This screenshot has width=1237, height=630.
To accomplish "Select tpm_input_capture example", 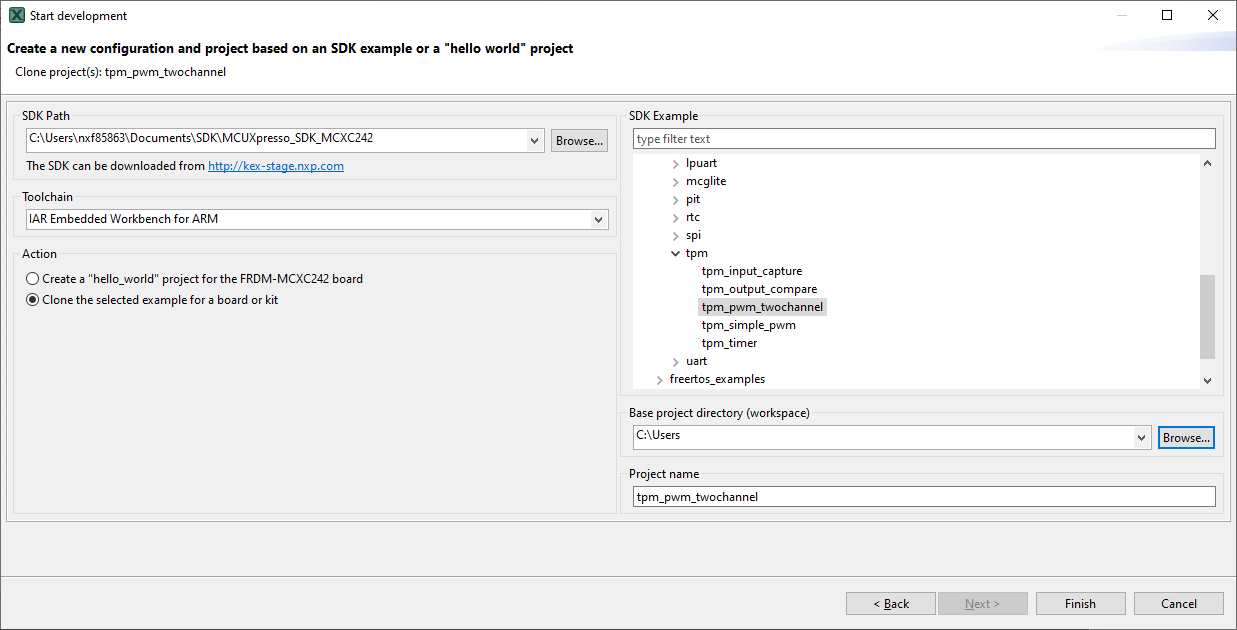I will click(751, 271).
